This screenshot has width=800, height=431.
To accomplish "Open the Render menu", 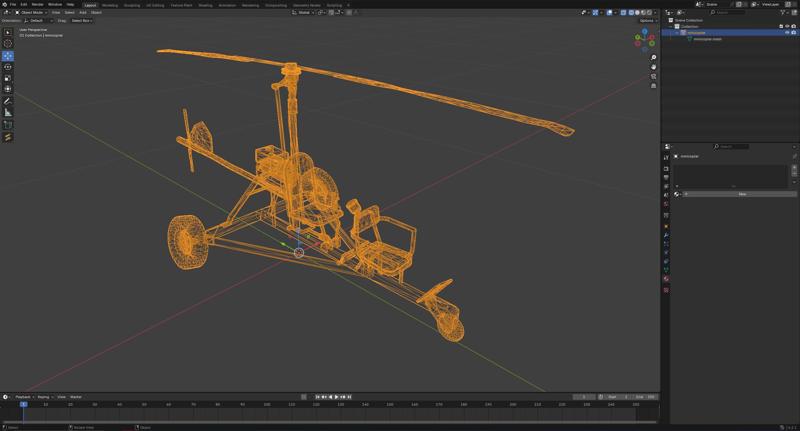I will coord(37,4).
